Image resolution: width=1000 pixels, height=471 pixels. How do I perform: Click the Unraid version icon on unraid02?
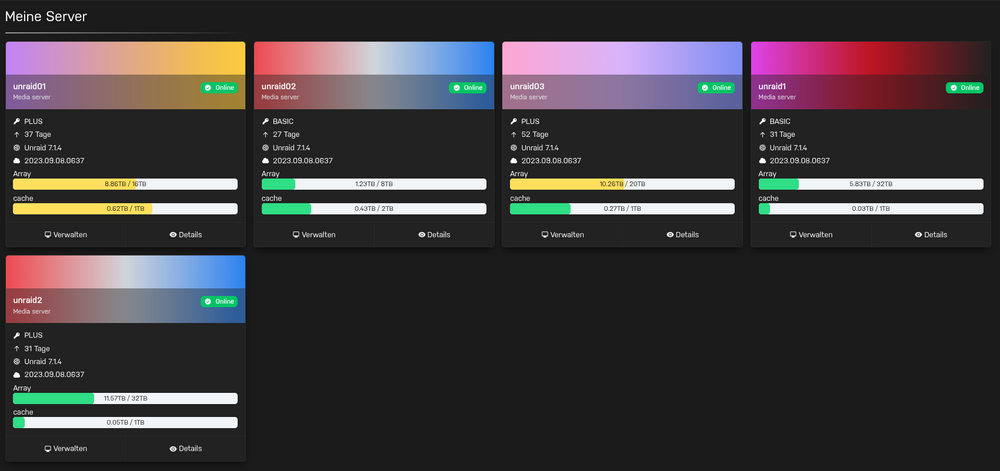265,148
